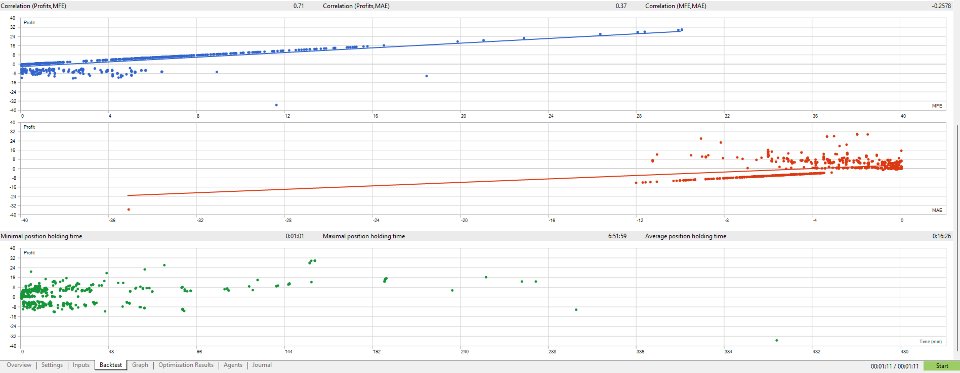960x373 pixels.
Task: Click the Time (min) axis label on the green chart
Action: pos(930,341)
